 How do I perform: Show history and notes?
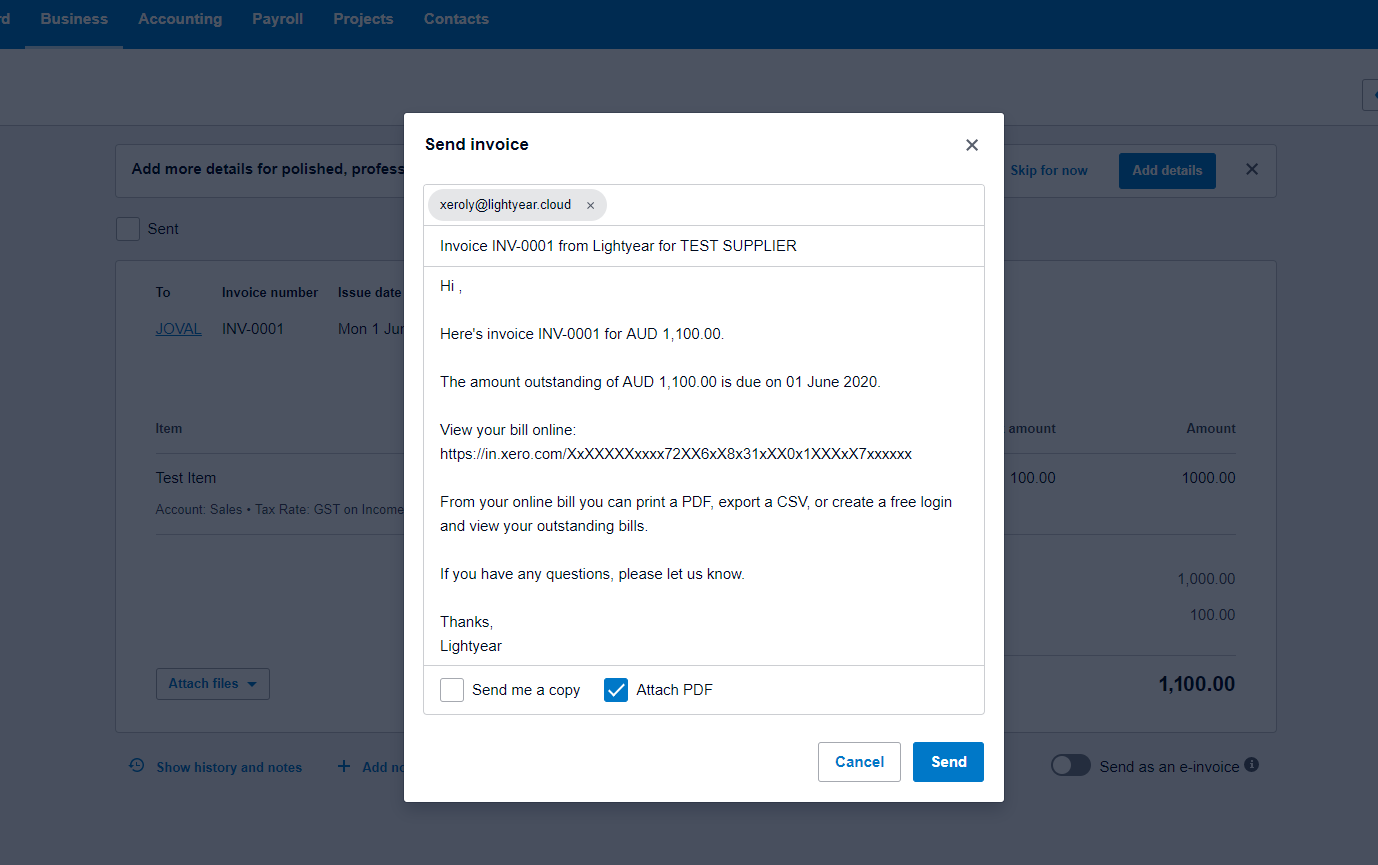(229, 767)
